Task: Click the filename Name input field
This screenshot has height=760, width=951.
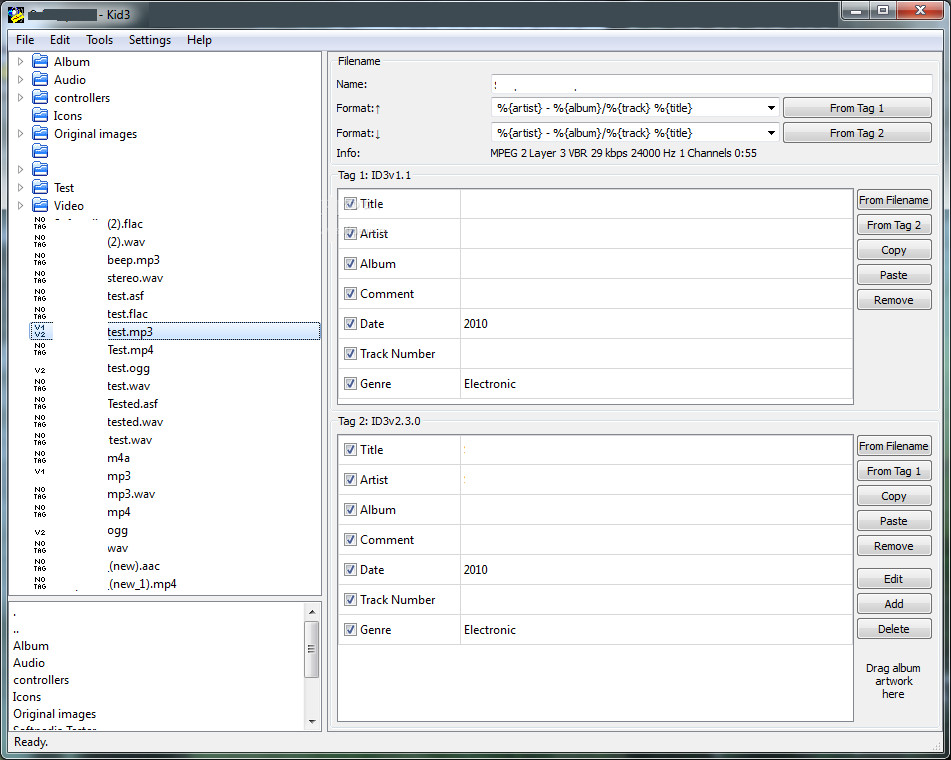Action: coord(711,84)
